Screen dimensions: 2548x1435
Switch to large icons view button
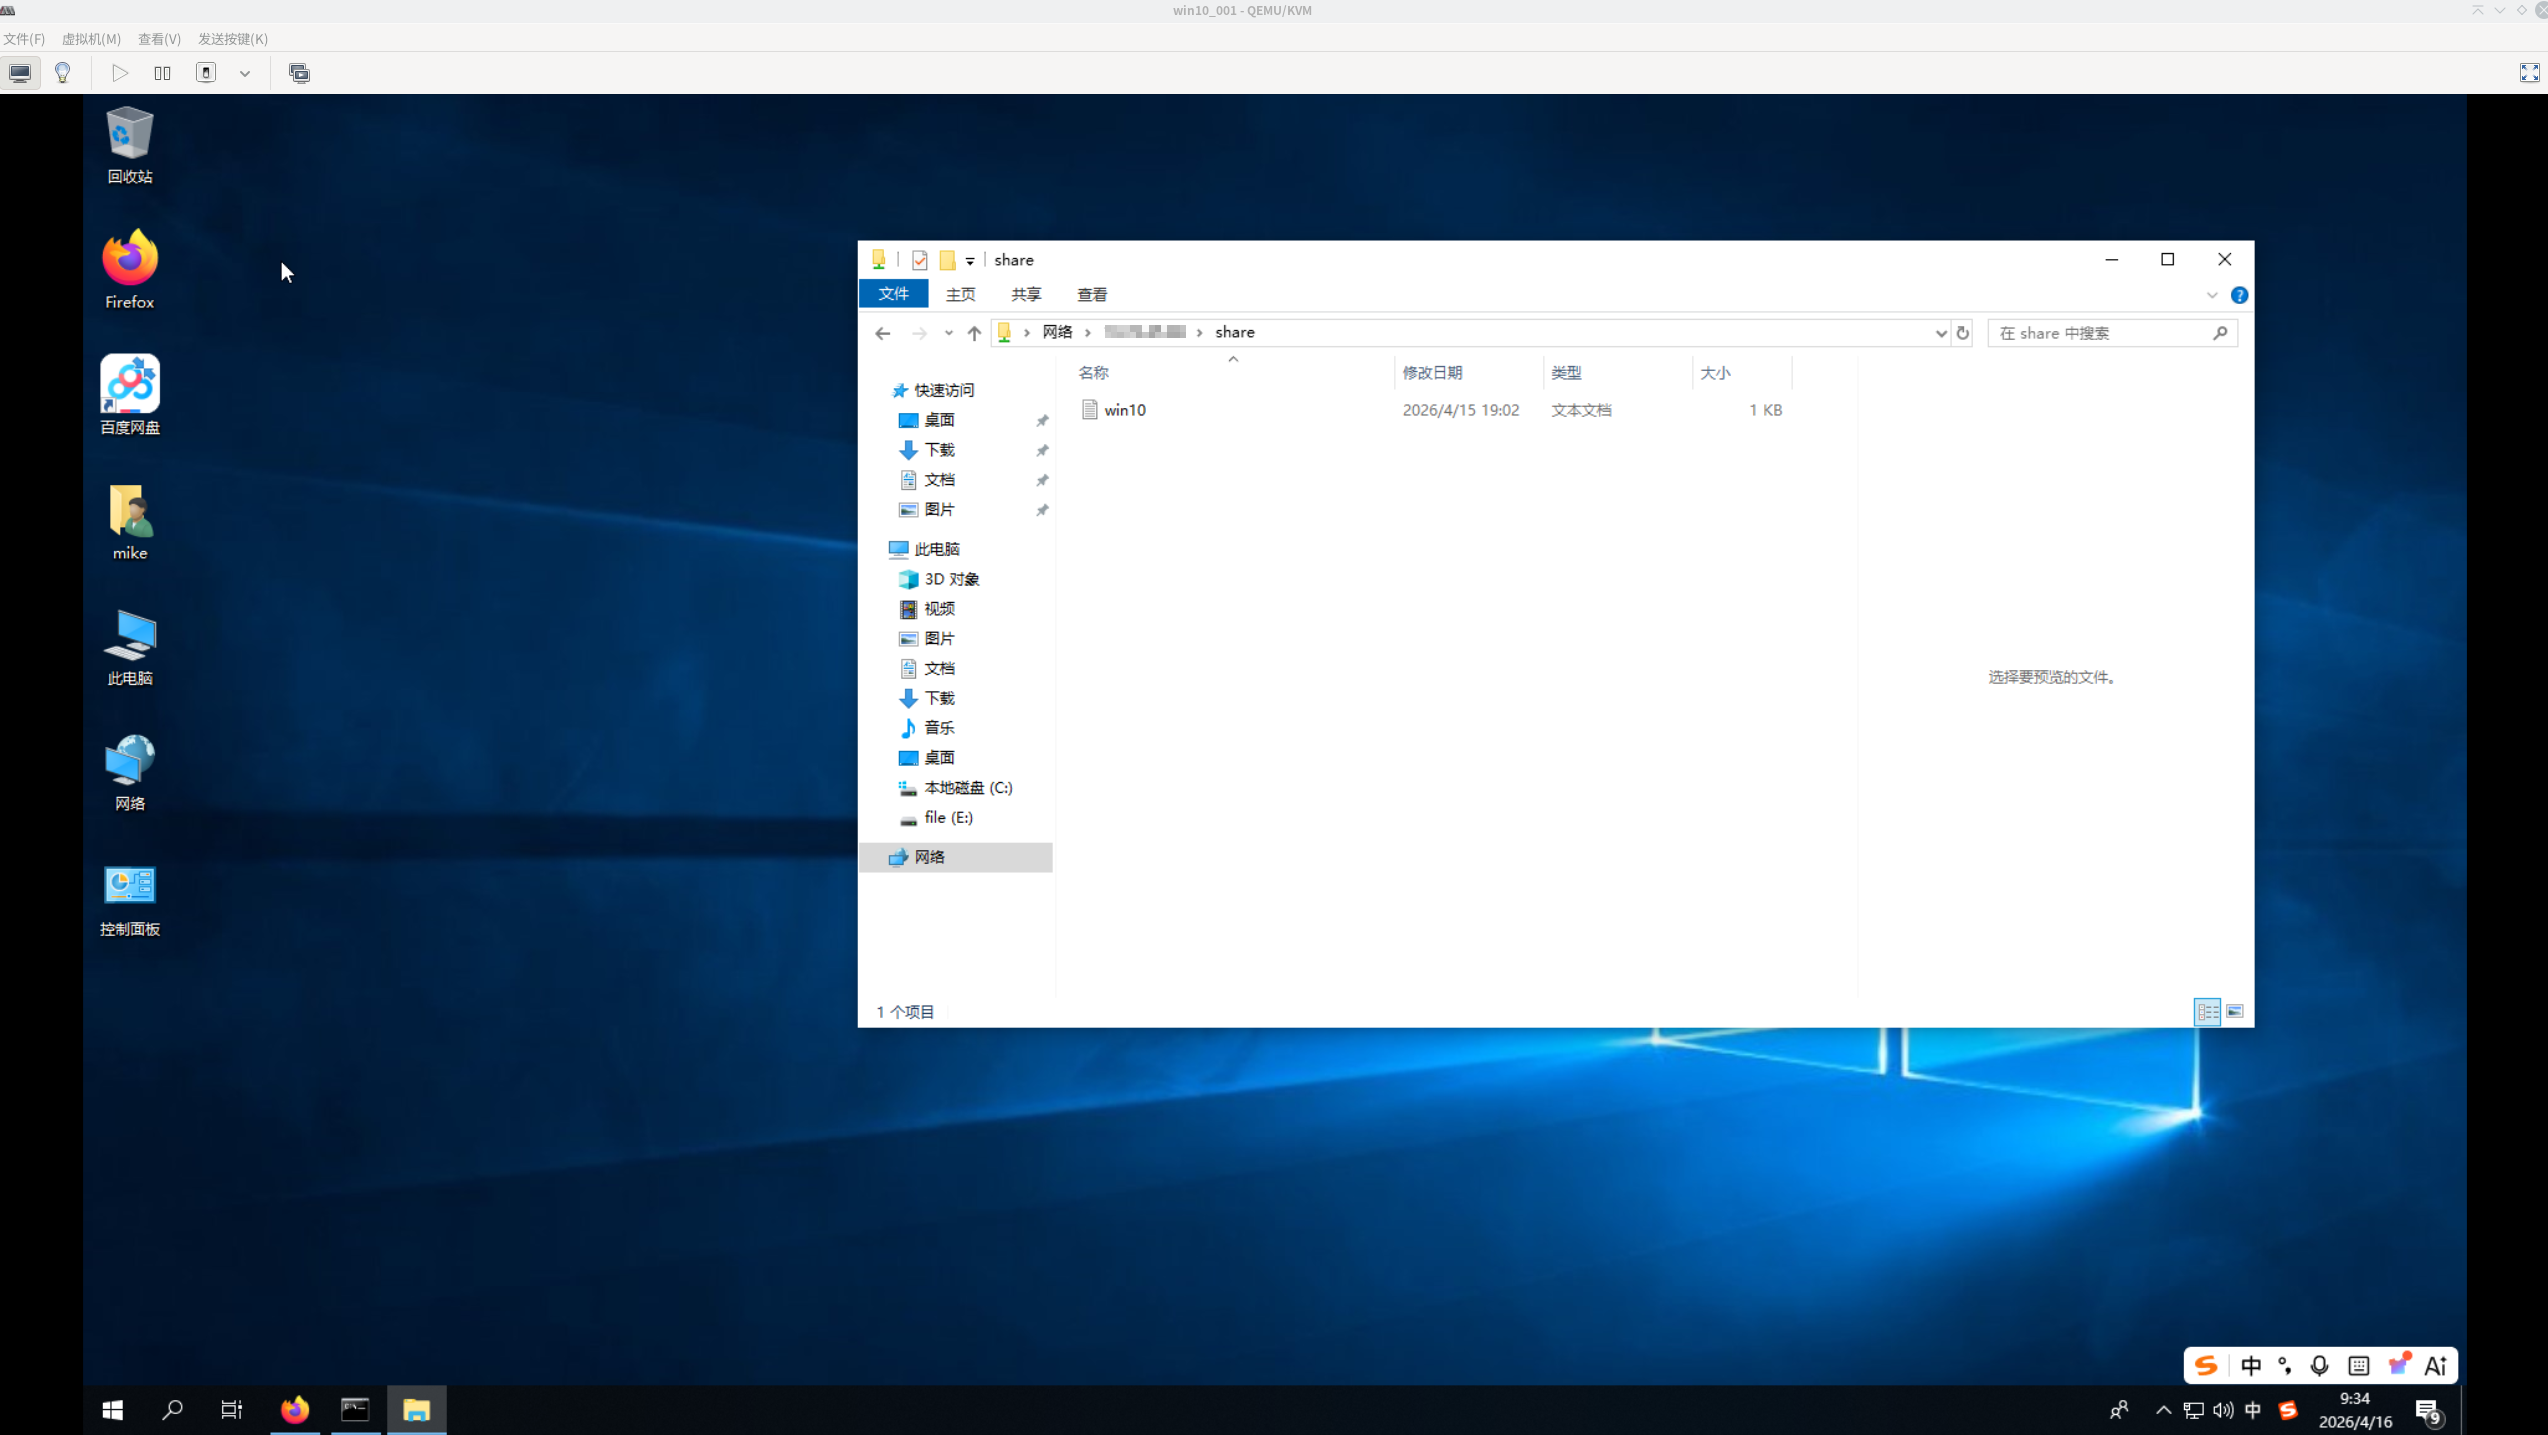click(x=2235, y=1012)
